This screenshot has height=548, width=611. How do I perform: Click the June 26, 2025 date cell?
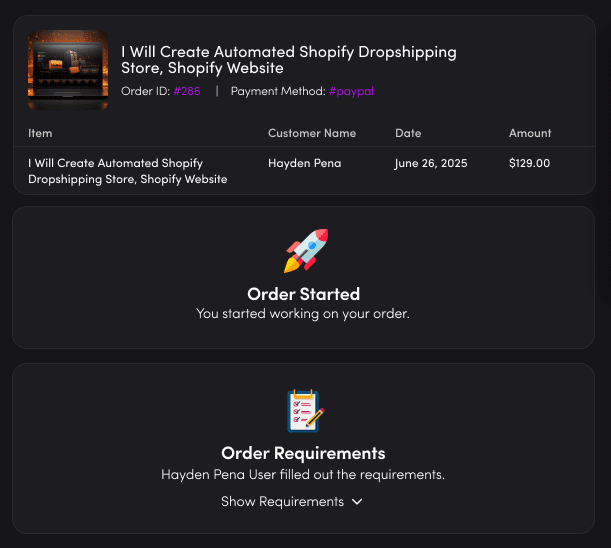pyautogui.click(x=431, y=163)
